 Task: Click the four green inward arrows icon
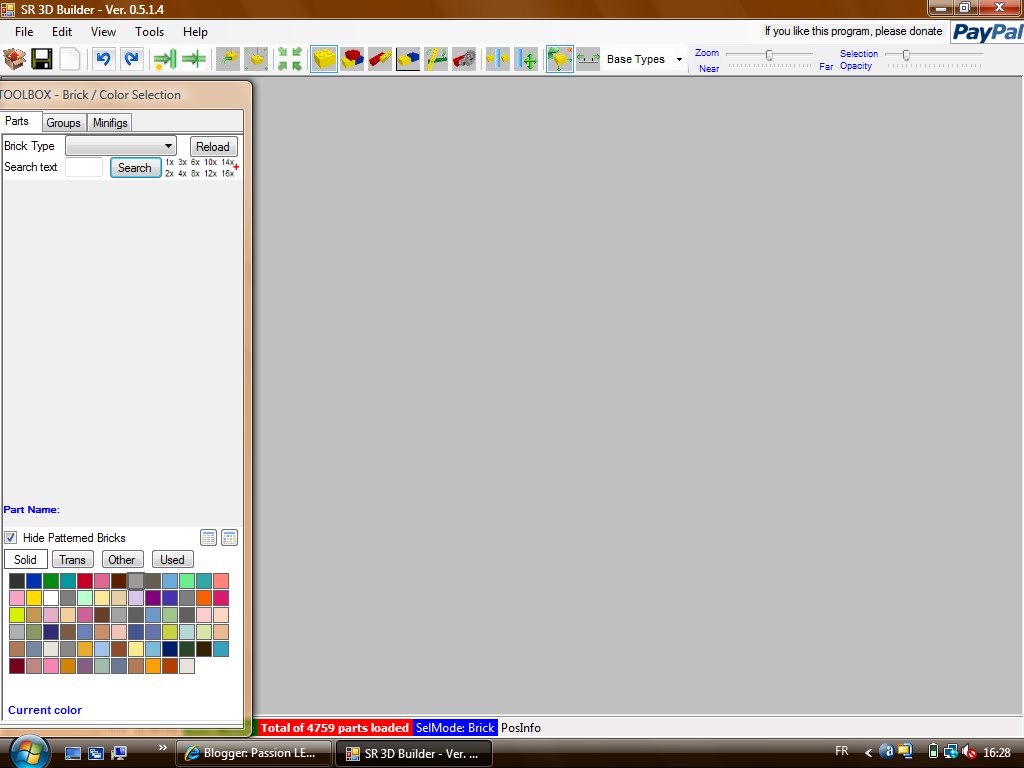[289, 59]
